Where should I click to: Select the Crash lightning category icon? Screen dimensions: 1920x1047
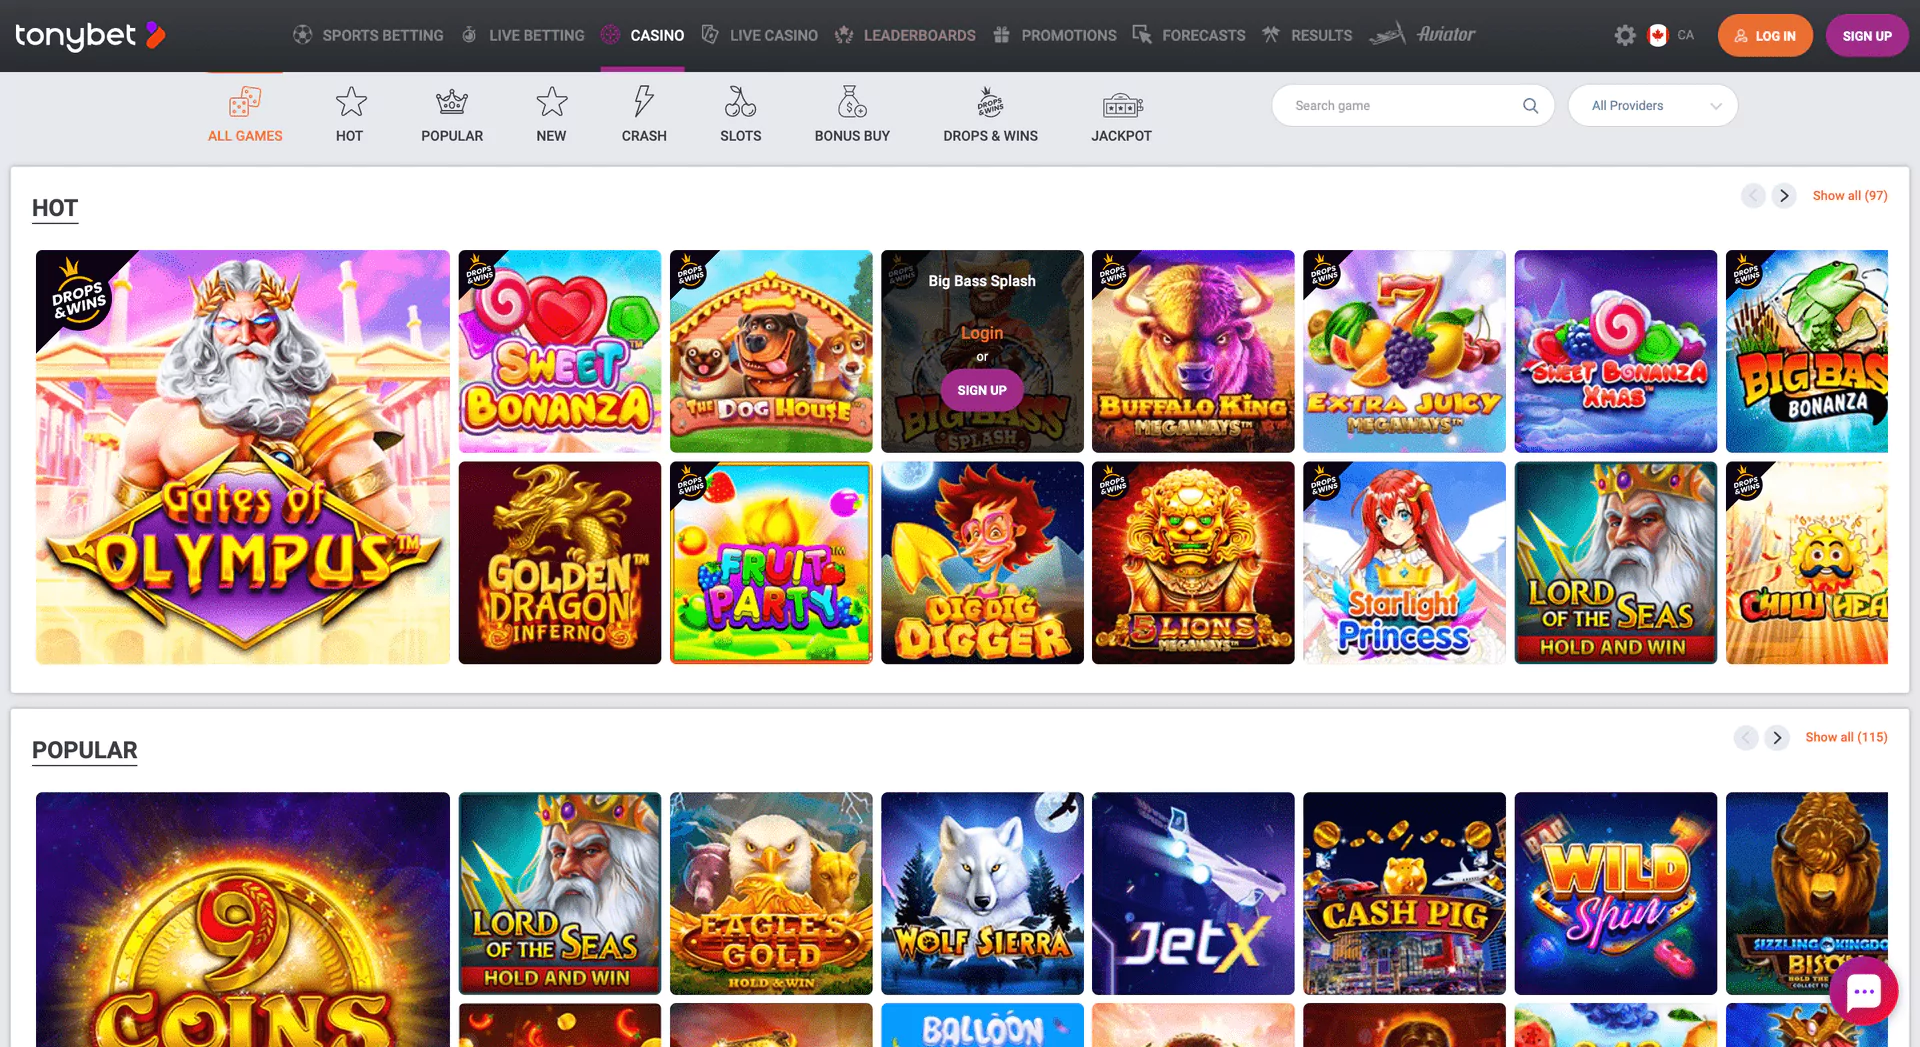644,102
